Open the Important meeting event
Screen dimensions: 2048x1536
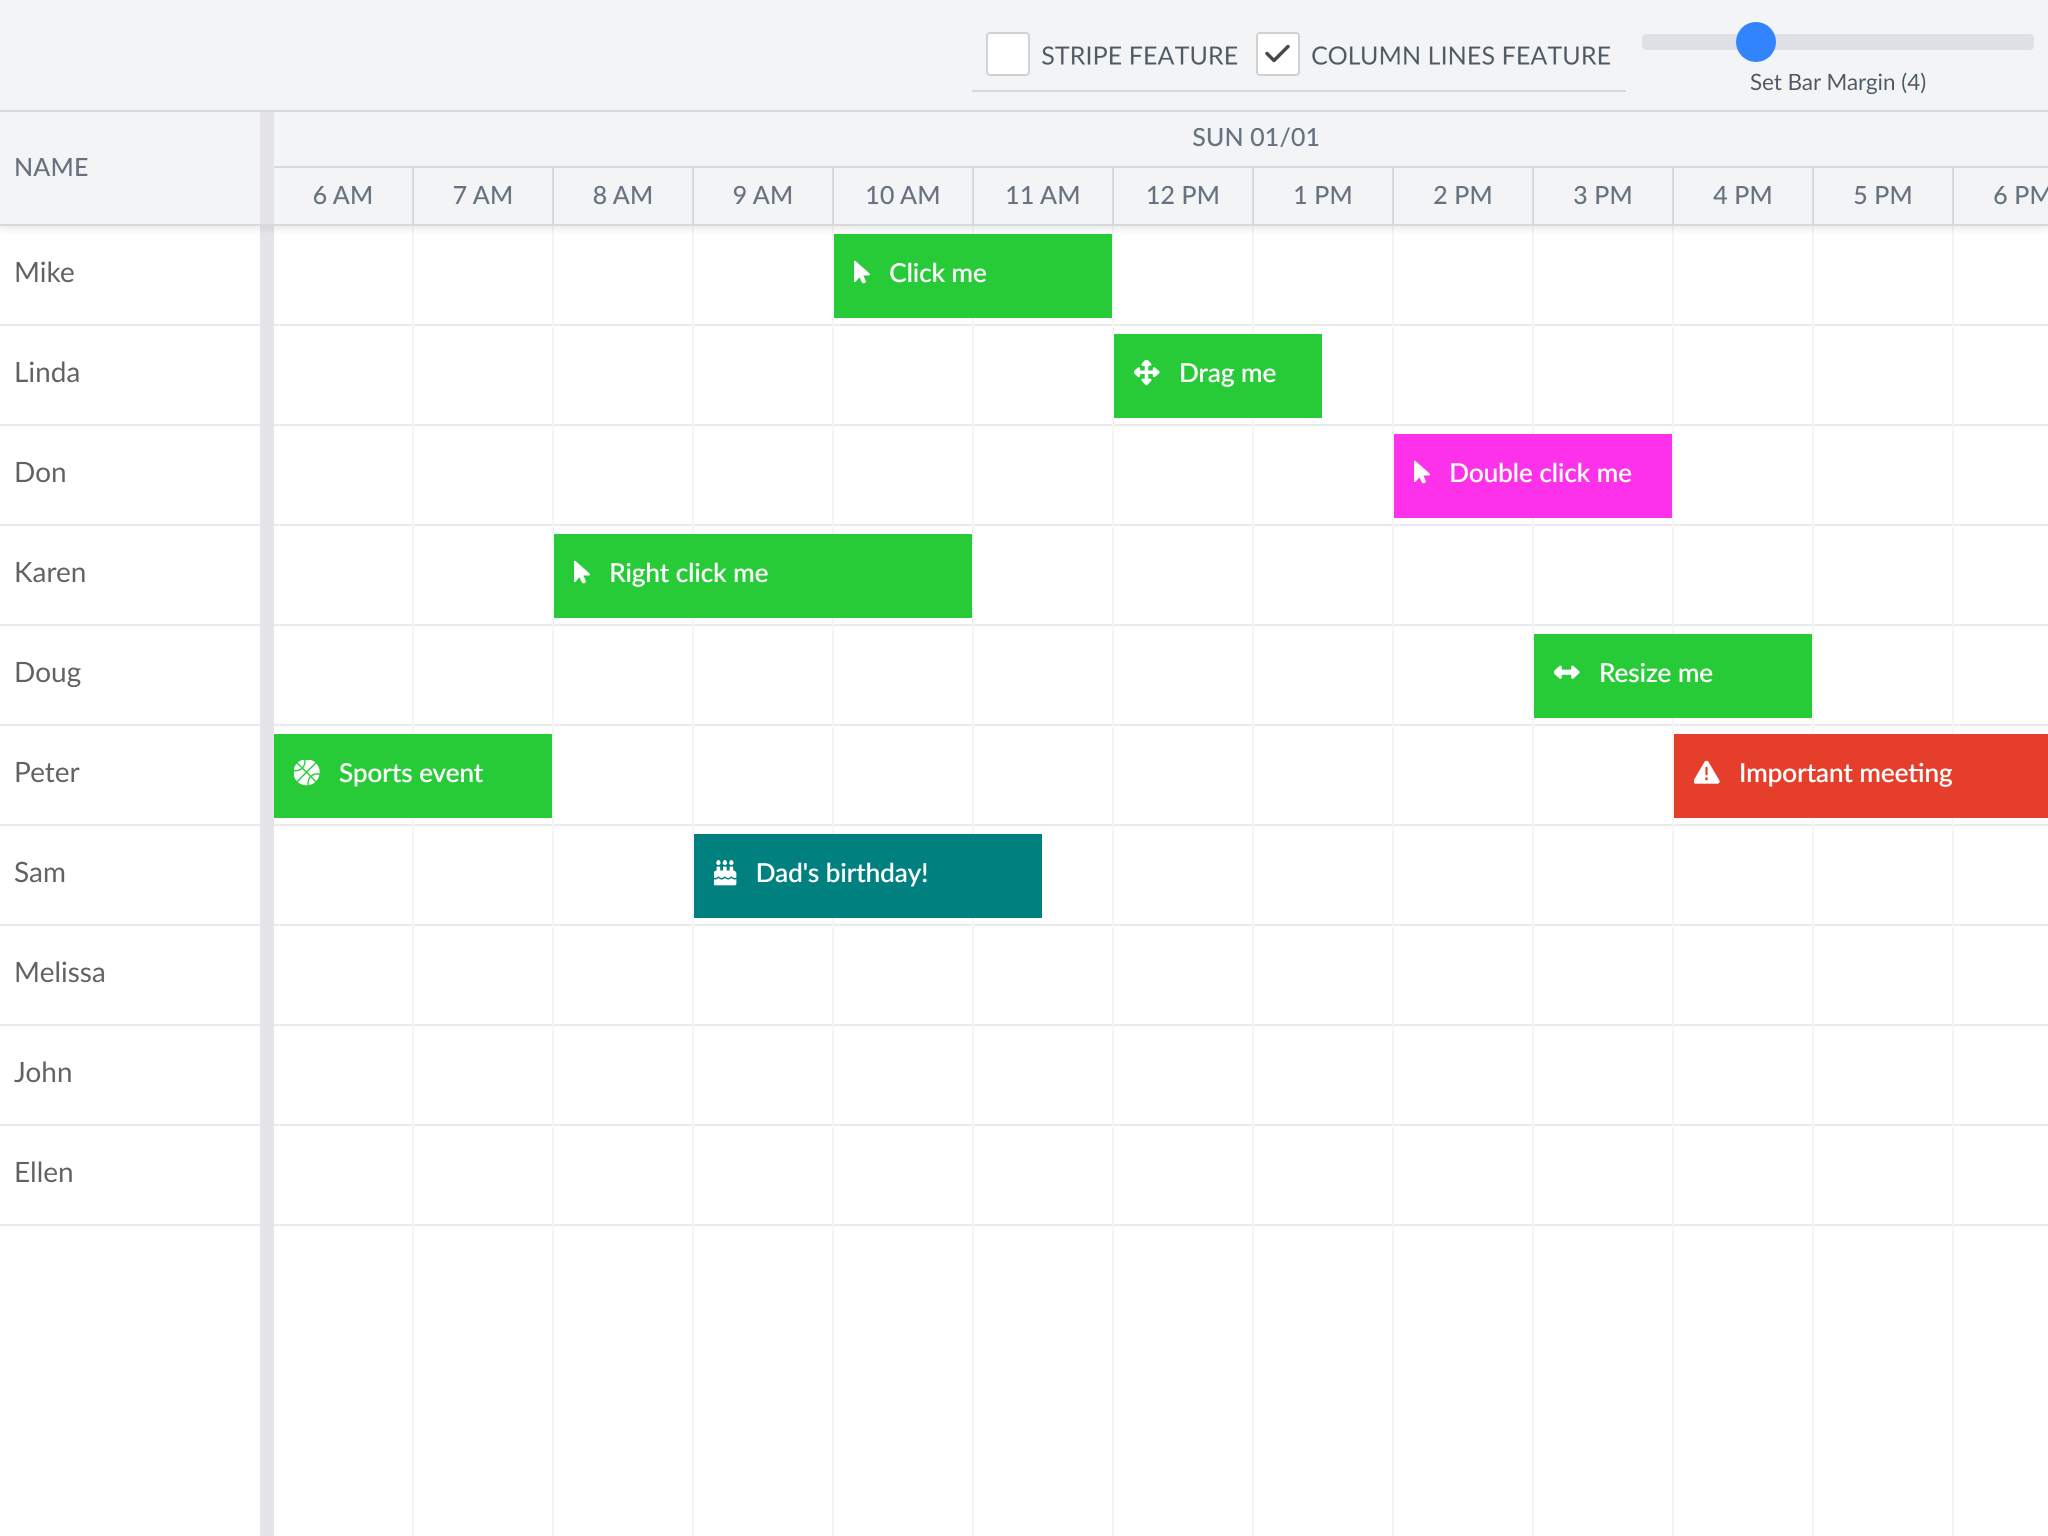click(1860, 775)
